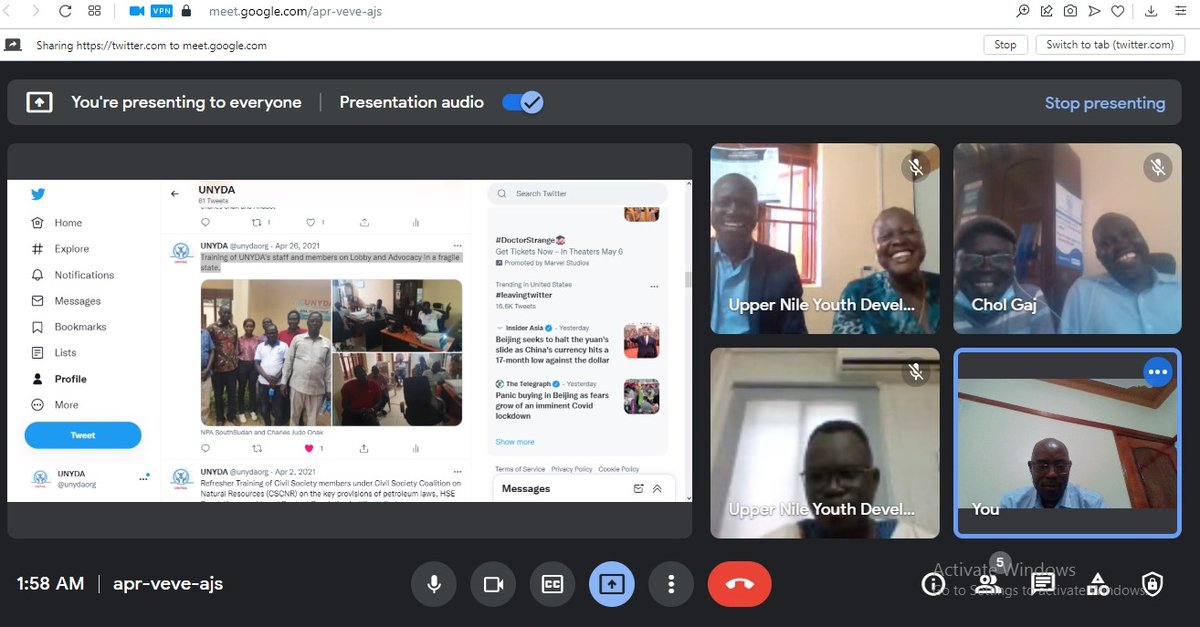Viewport: 1200px width, 627px height.
Task: Click the Twitter bird logo in shared screen
Action: click(37, 194)
